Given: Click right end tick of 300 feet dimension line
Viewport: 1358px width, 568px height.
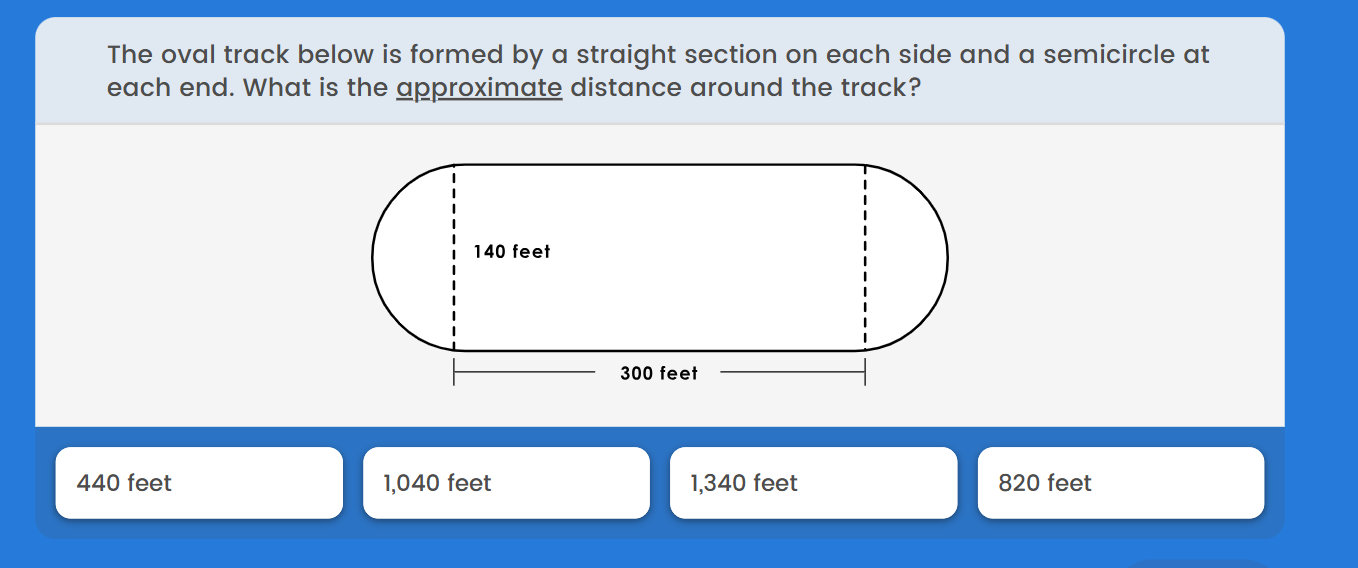Looking at the screenshot, I should 865,374.
